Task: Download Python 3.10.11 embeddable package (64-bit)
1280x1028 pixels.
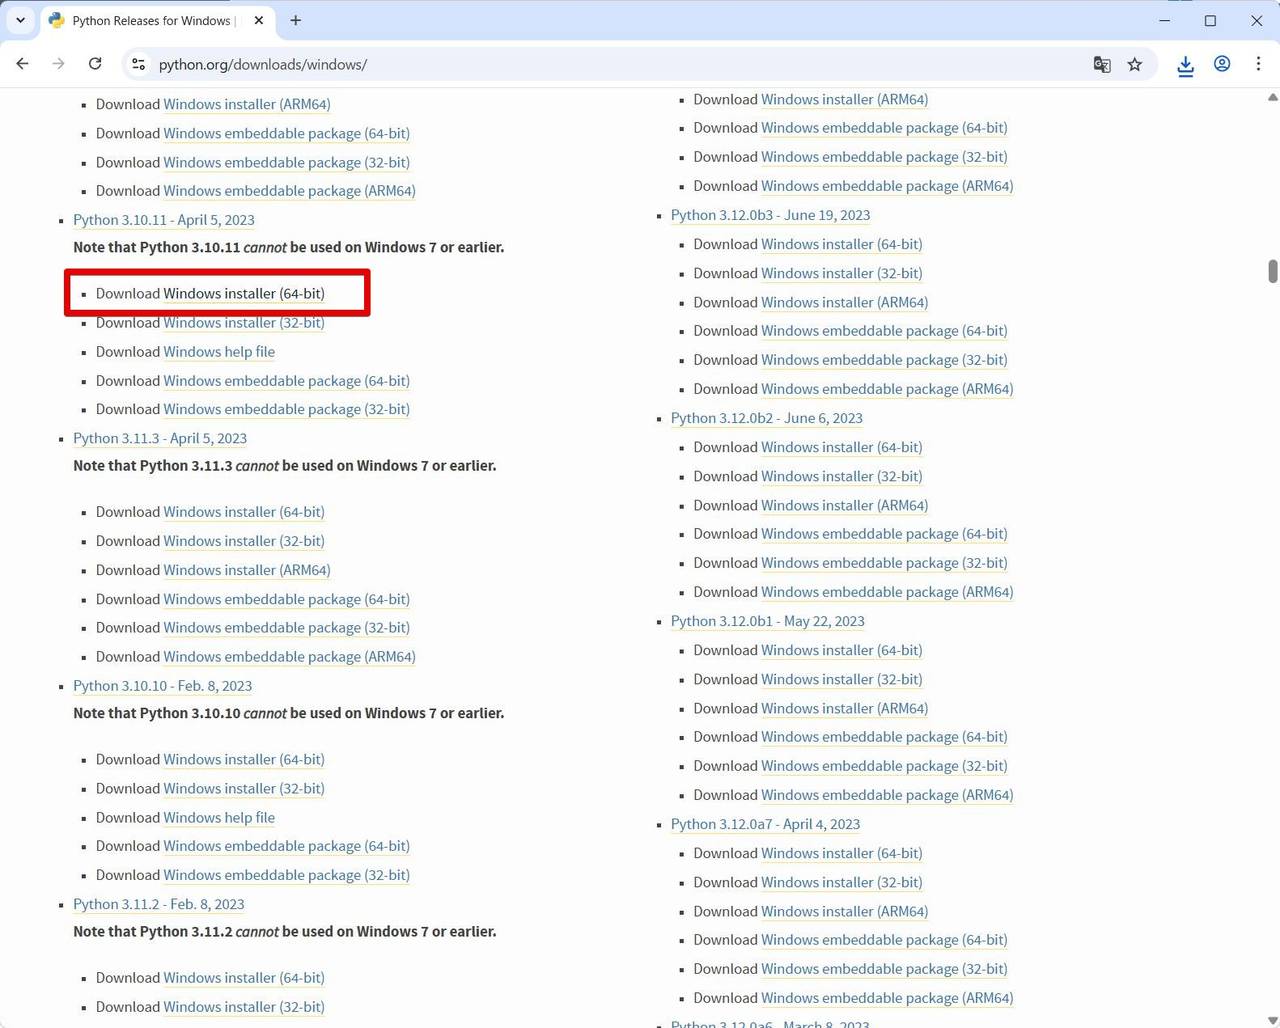Action: (x=287, y=380)
